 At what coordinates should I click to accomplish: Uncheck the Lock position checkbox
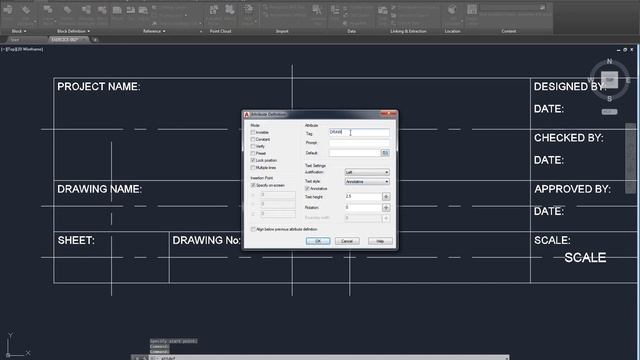(253, 160)
